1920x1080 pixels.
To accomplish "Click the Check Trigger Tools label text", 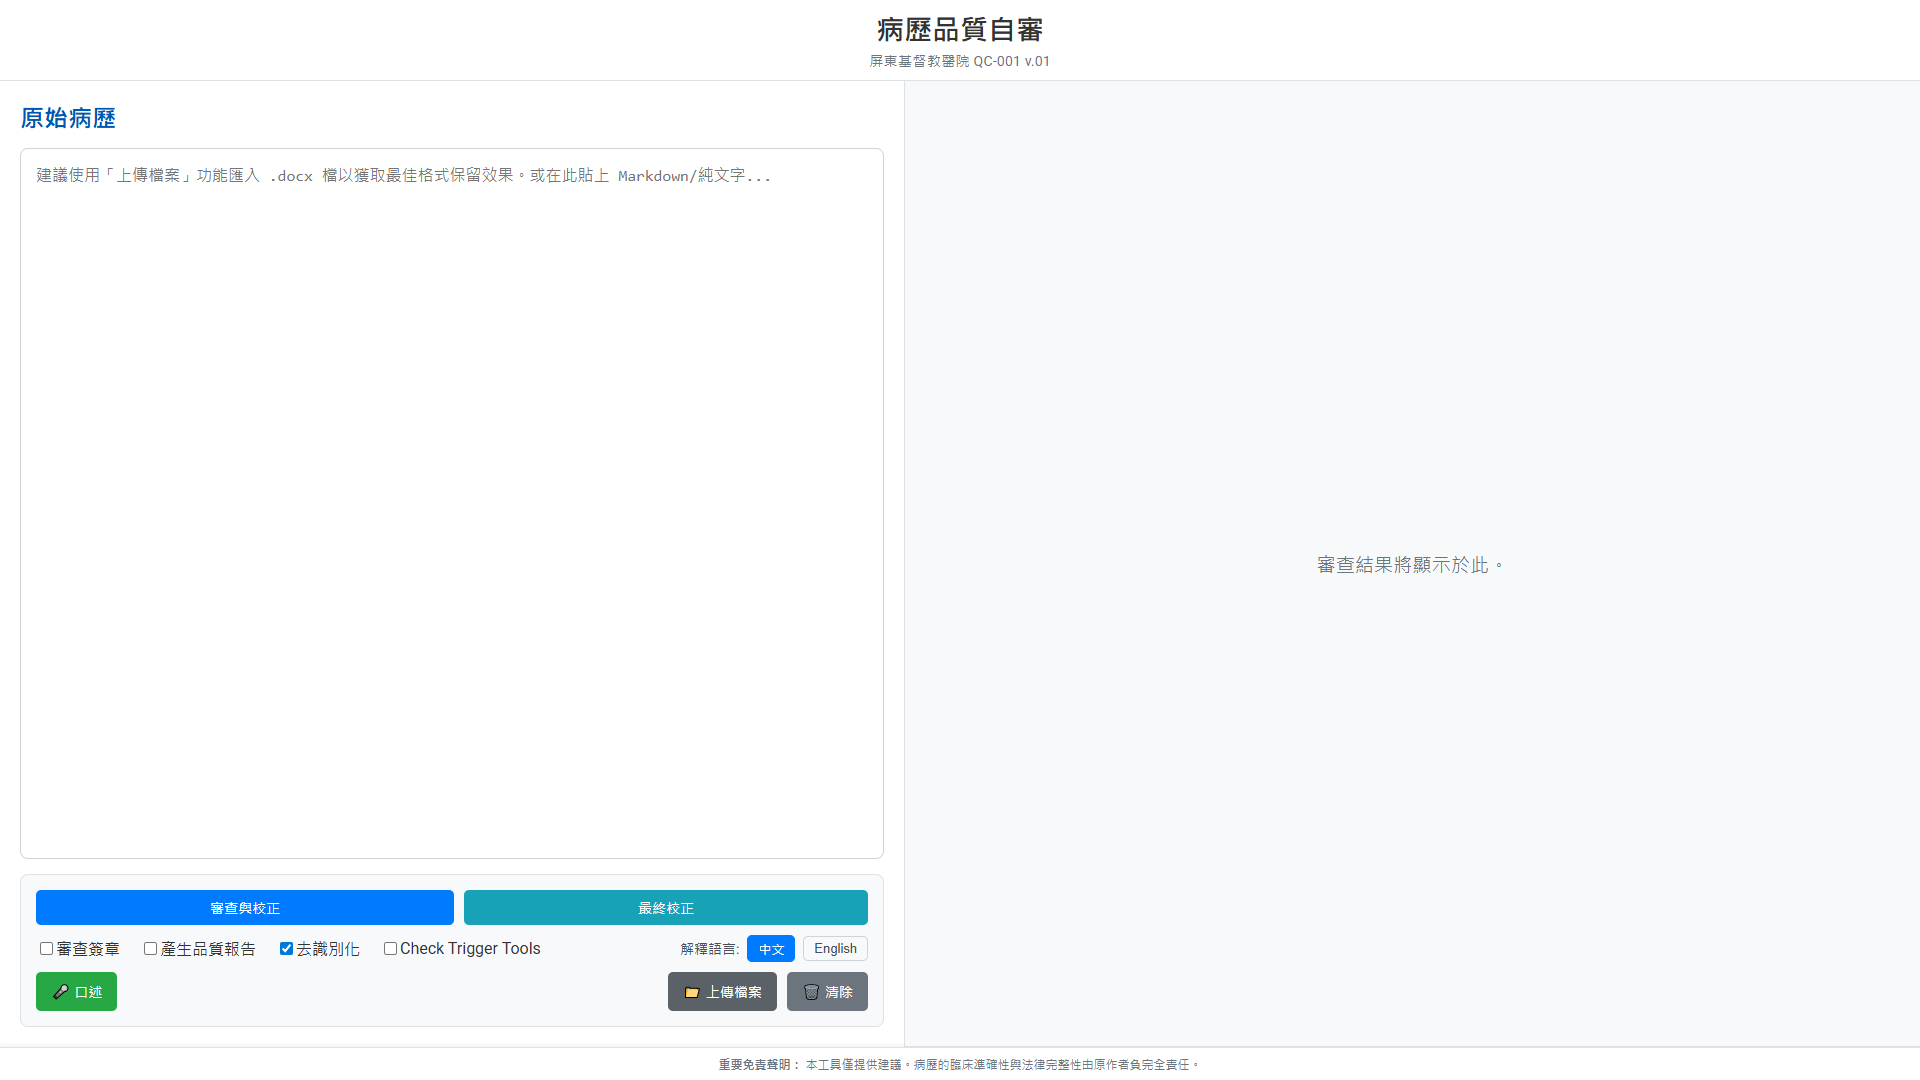I will pyautogui.click(x=470, y=948).
